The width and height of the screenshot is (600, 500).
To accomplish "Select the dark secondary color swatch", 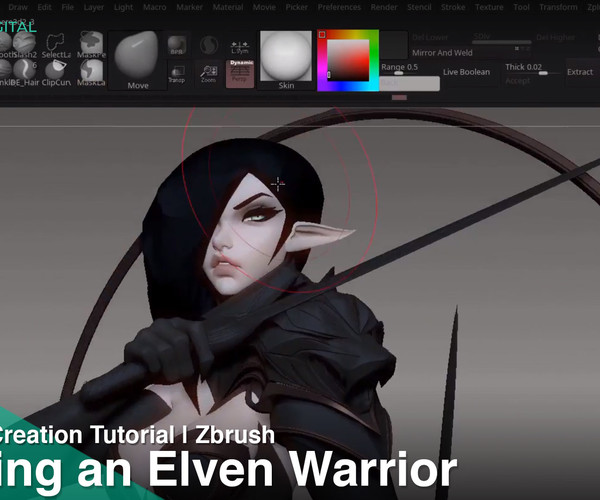I will point(394,45).
